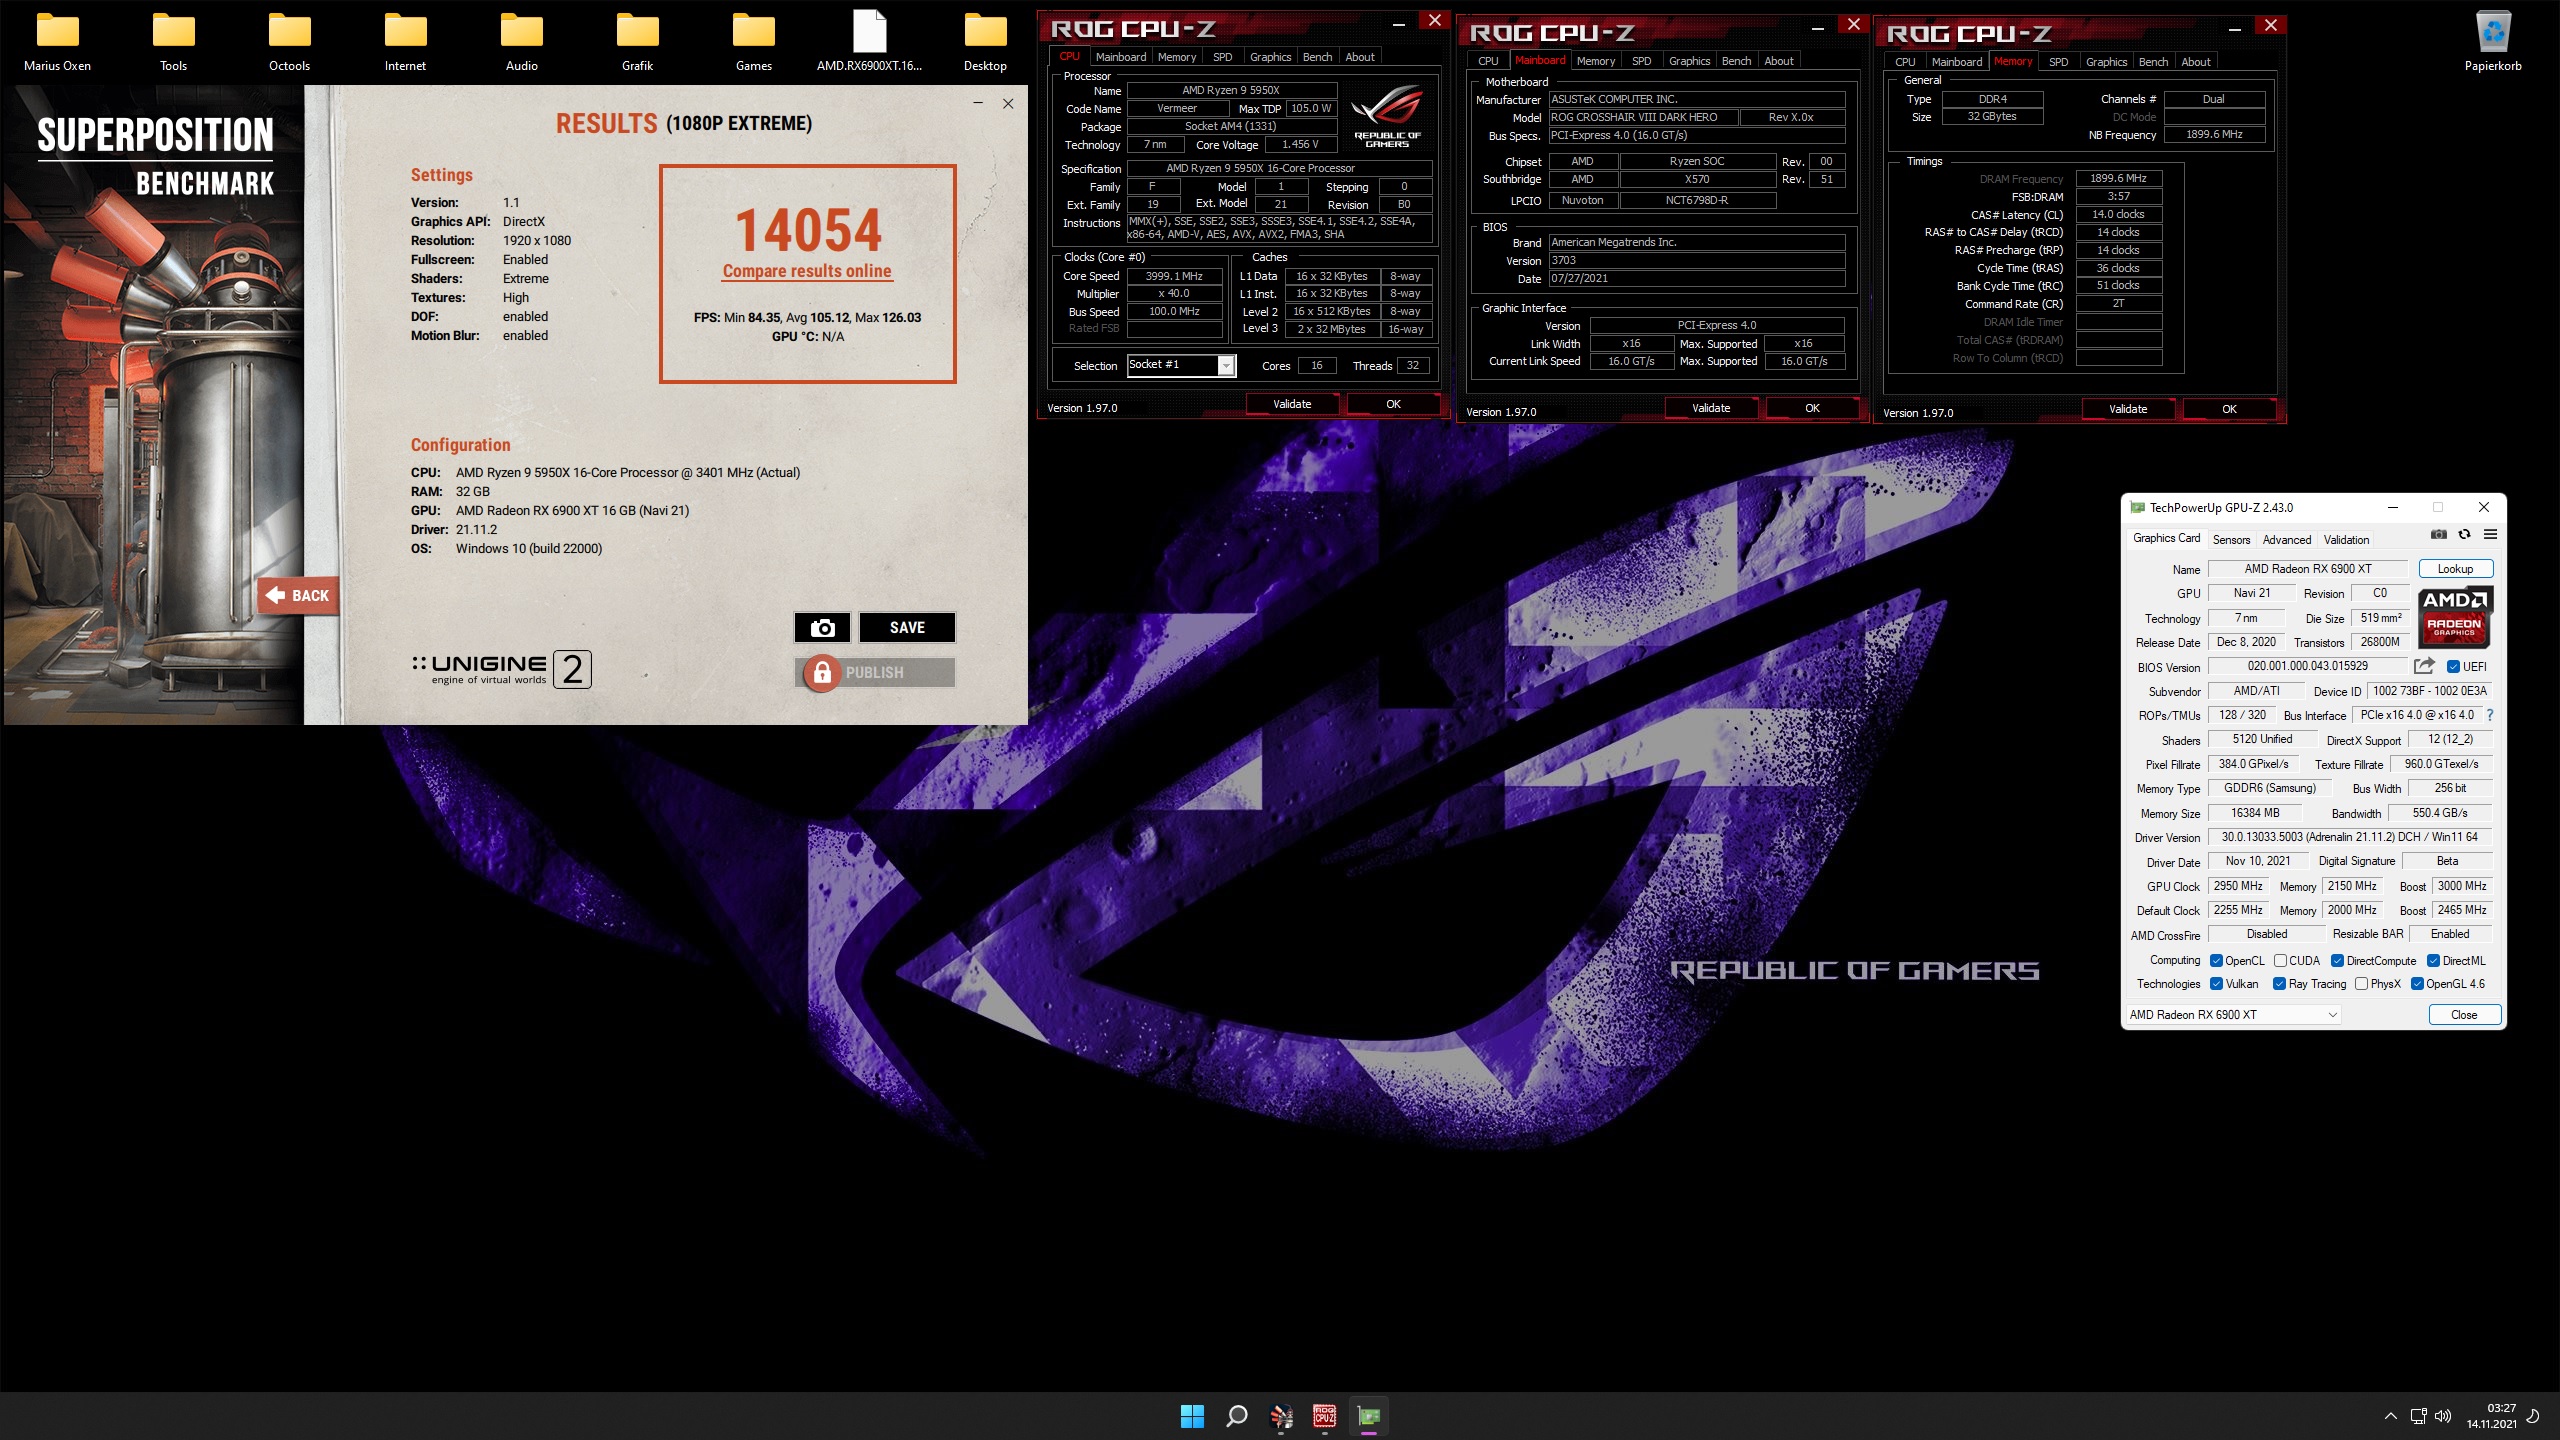
Task: Open the network tray icon
Action: tap(2418, 1415)
